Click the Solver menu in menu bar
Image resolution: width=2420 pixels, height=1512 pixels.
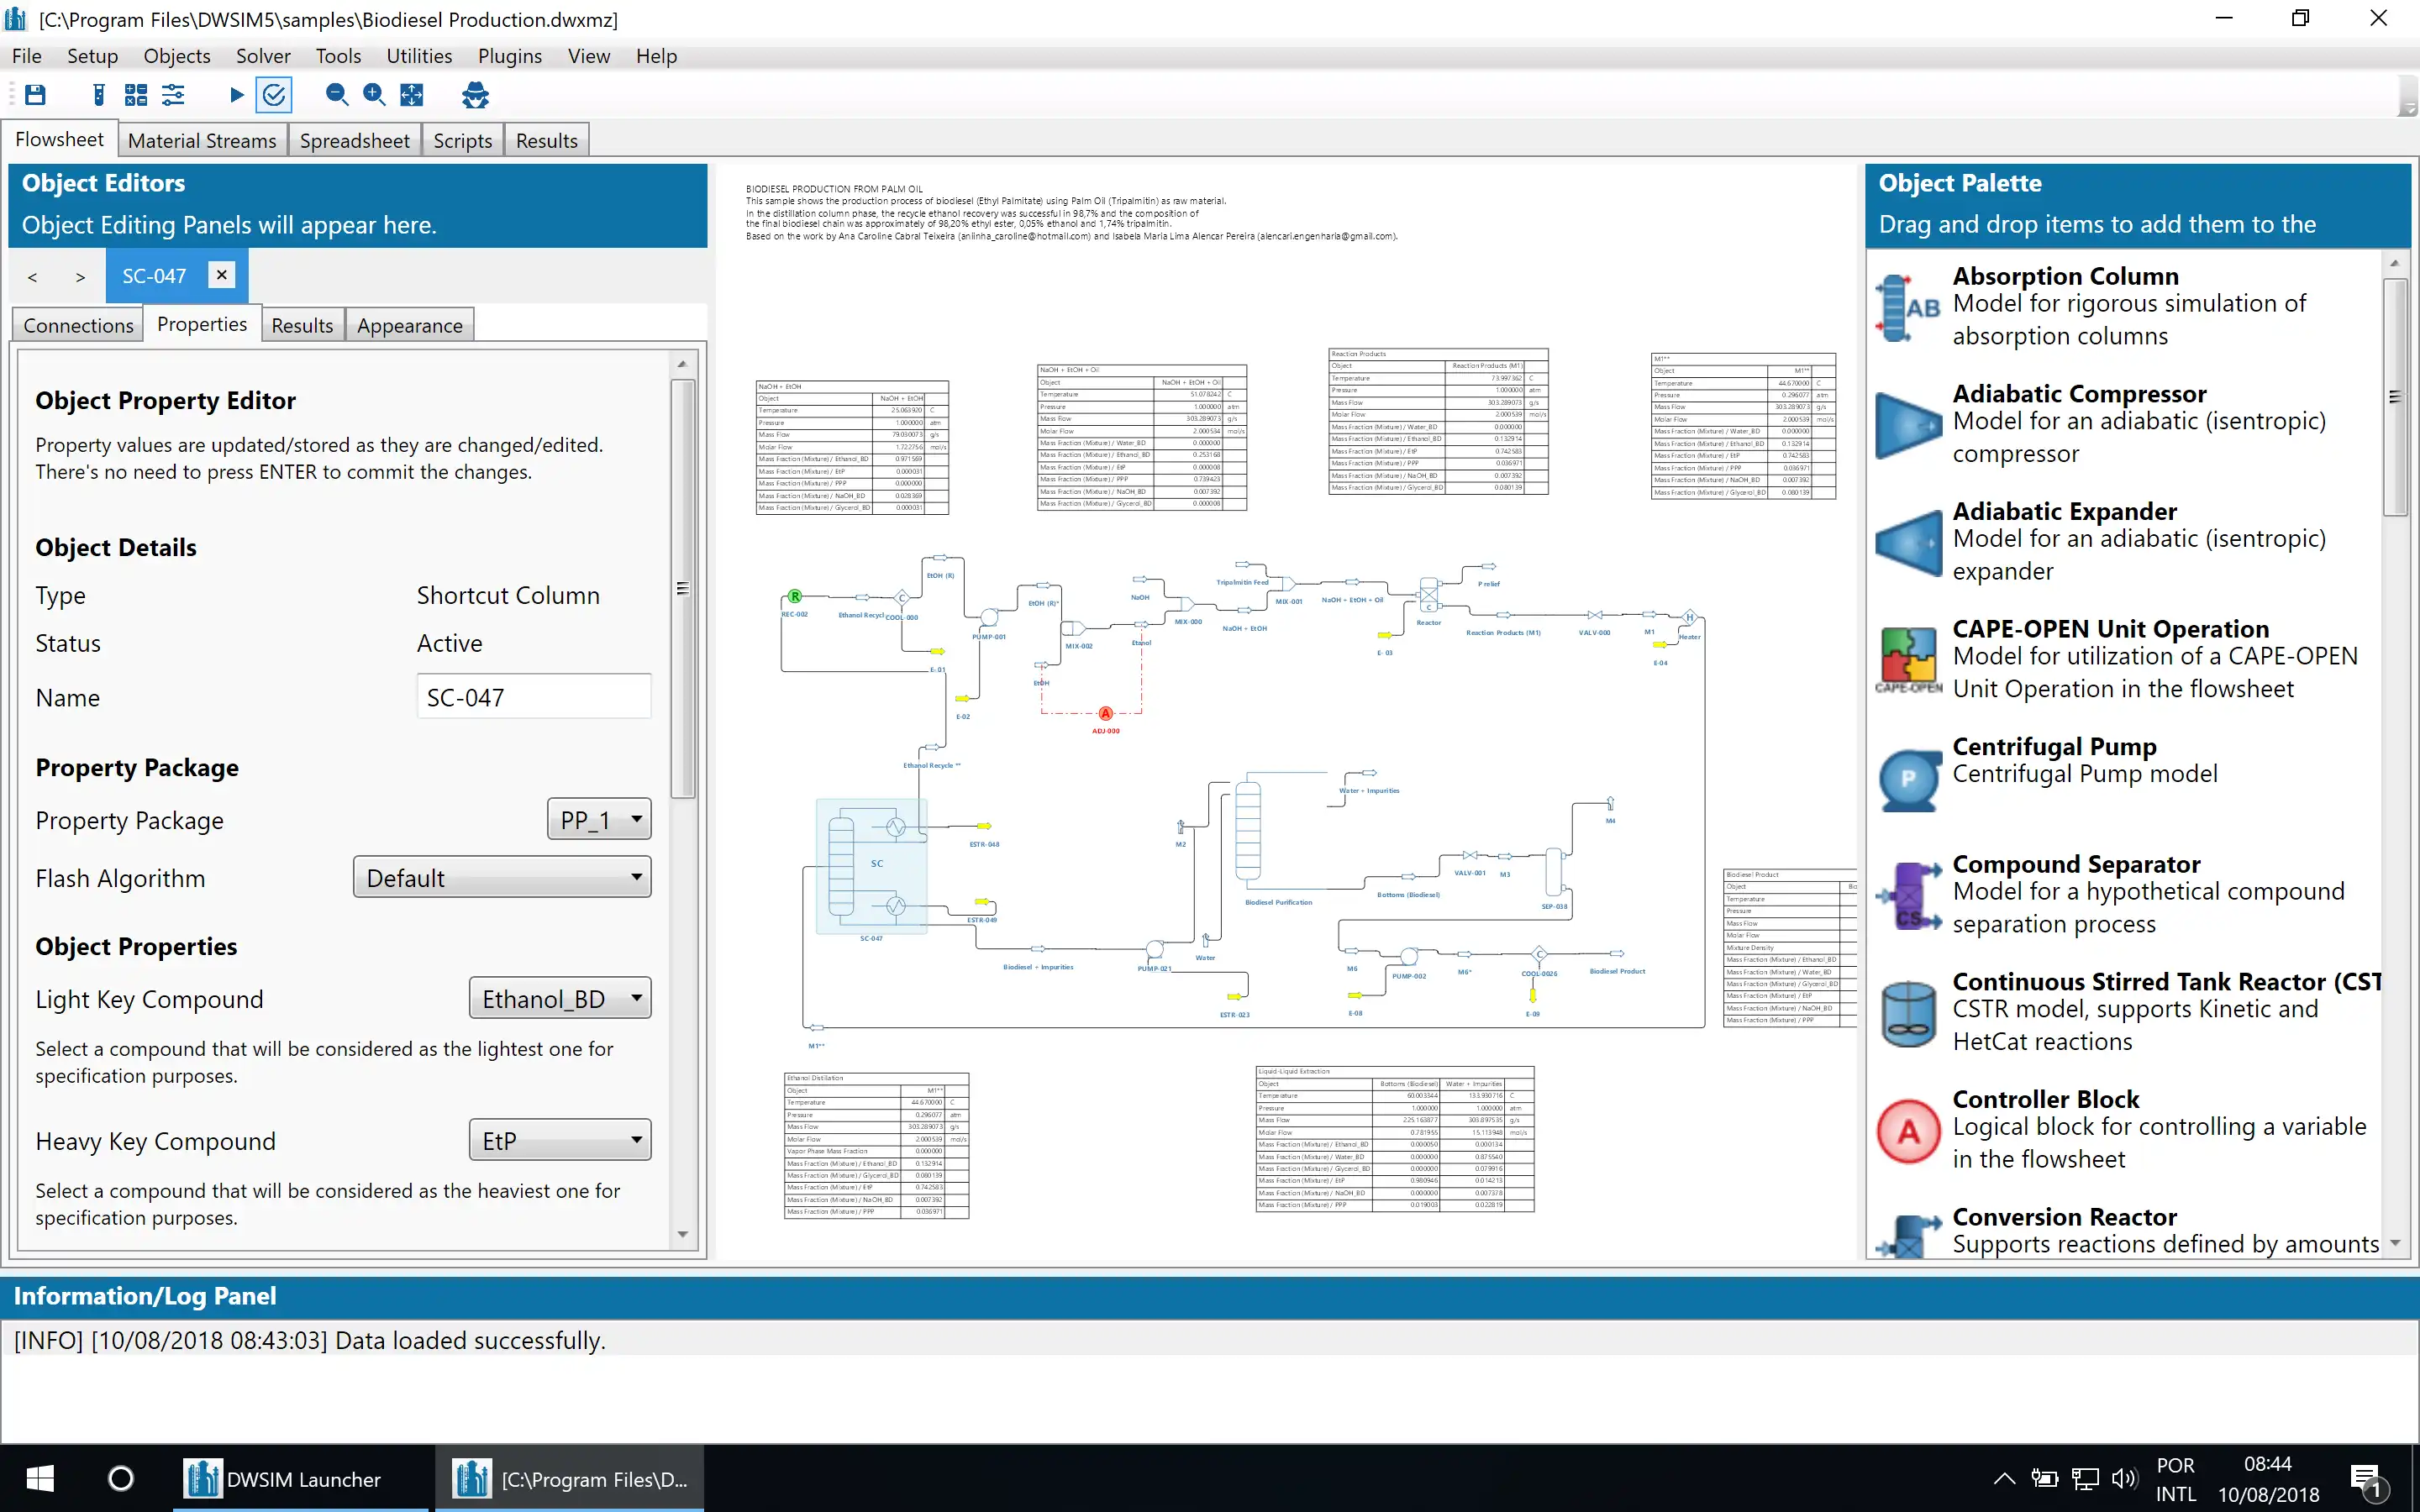(265, 55)
